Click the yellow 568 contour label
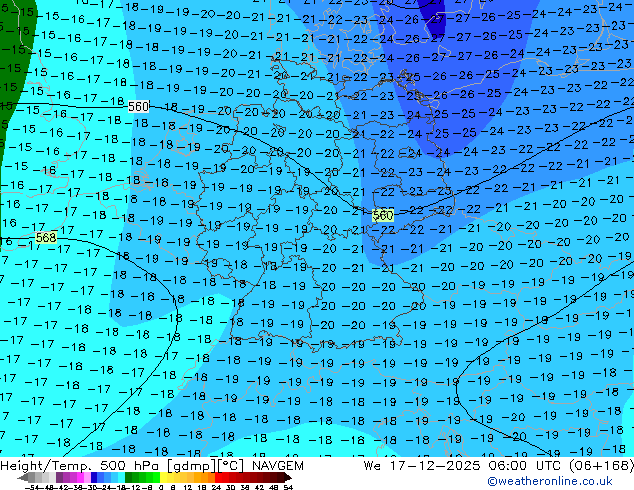The width and height of the screenshot is (634, 490). click(x=46, y=237)
